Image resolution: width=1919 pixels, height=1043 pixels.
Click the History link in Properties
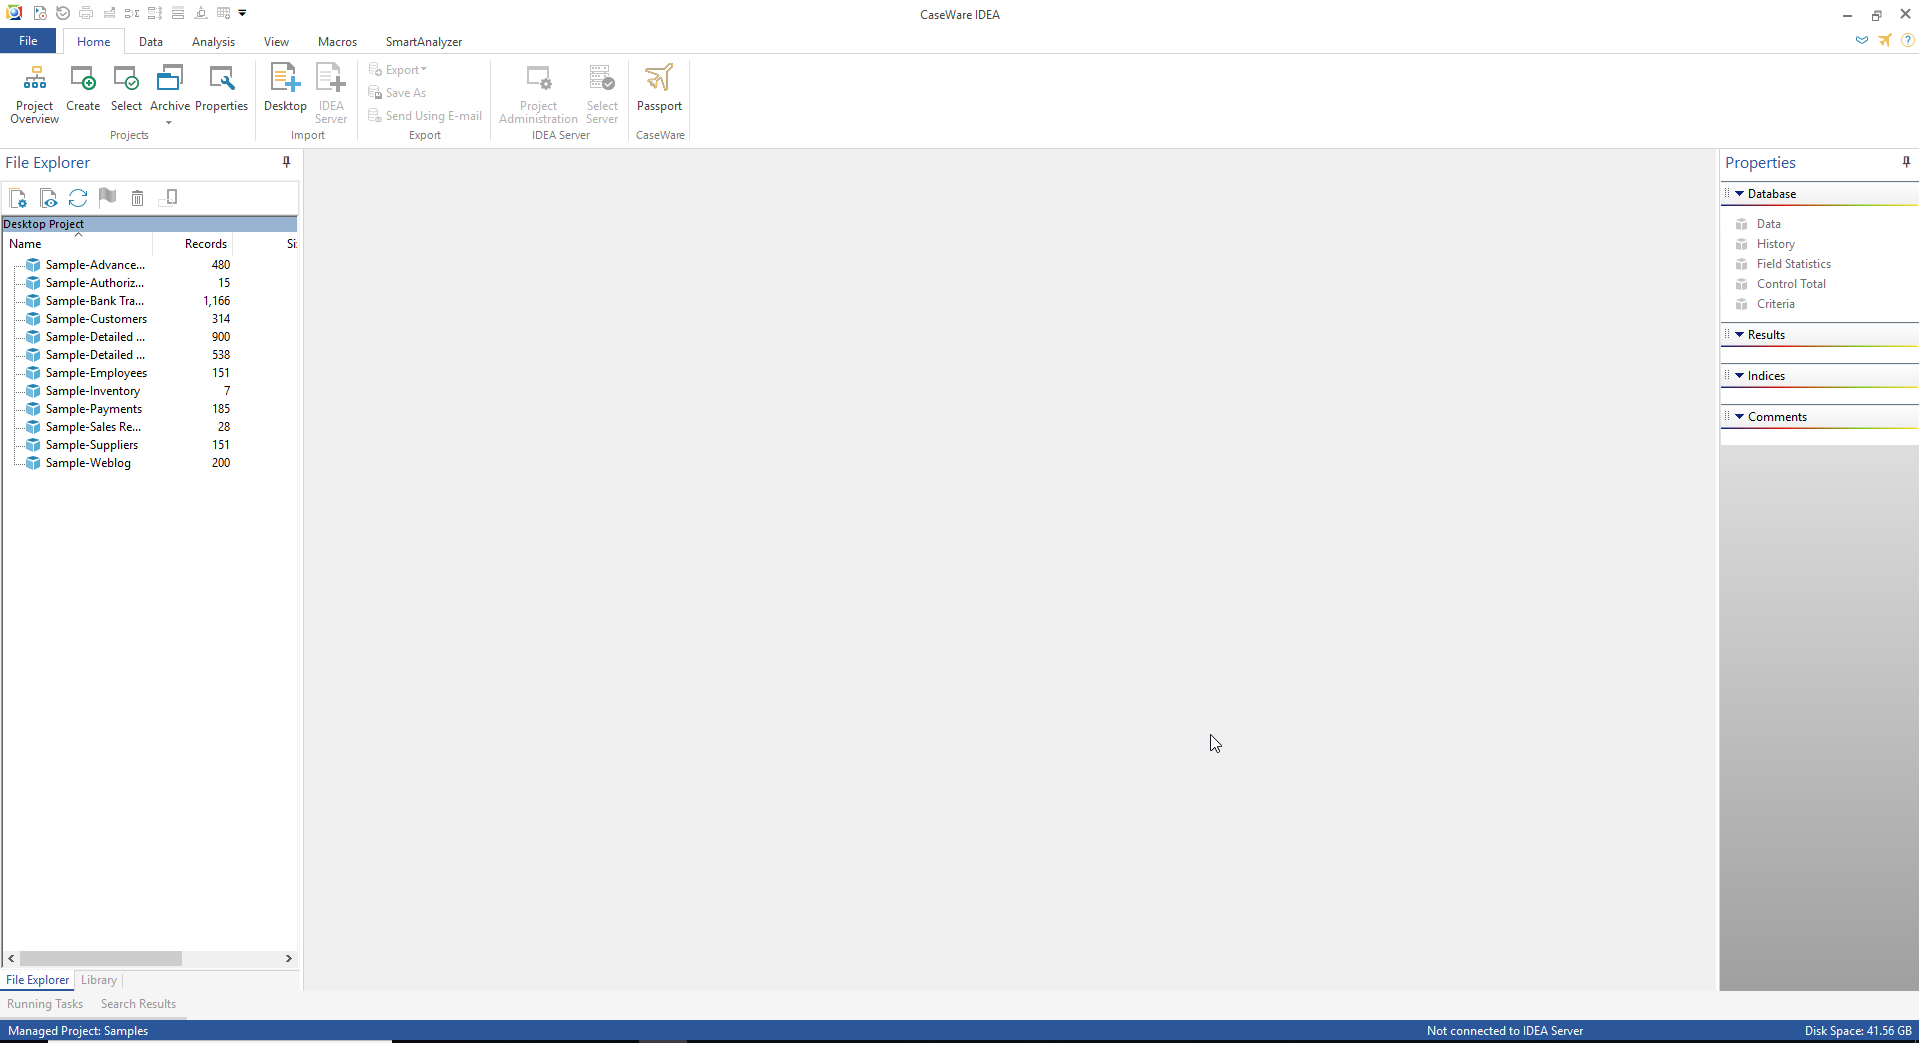click(1775, 244)
